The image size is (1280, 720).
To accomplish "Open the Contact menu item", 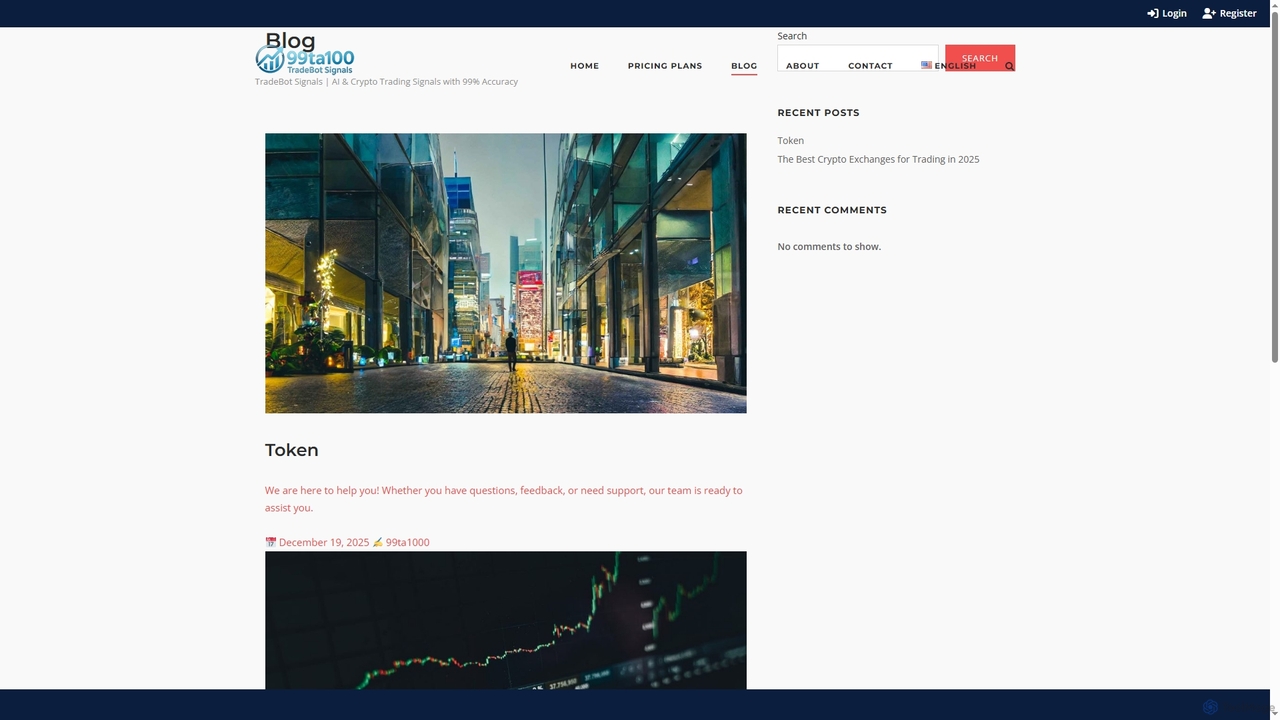I will 870,66.
